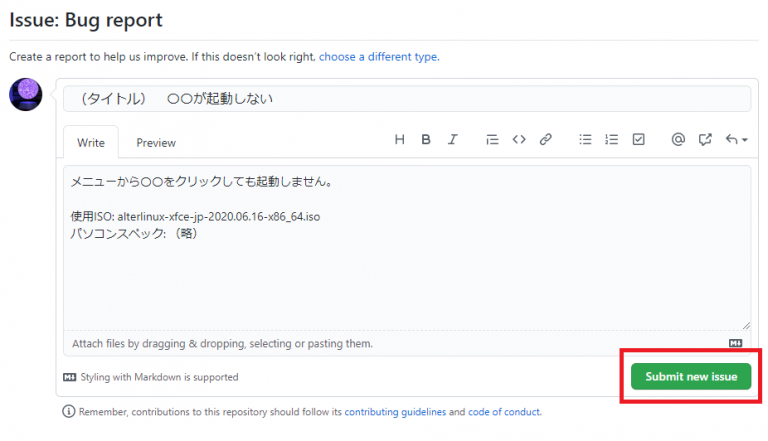The width and height of the screenshot is (768, 441).
Task: Reference an issue or pull request
Action: pyautogui.click(x=704, y=140)
